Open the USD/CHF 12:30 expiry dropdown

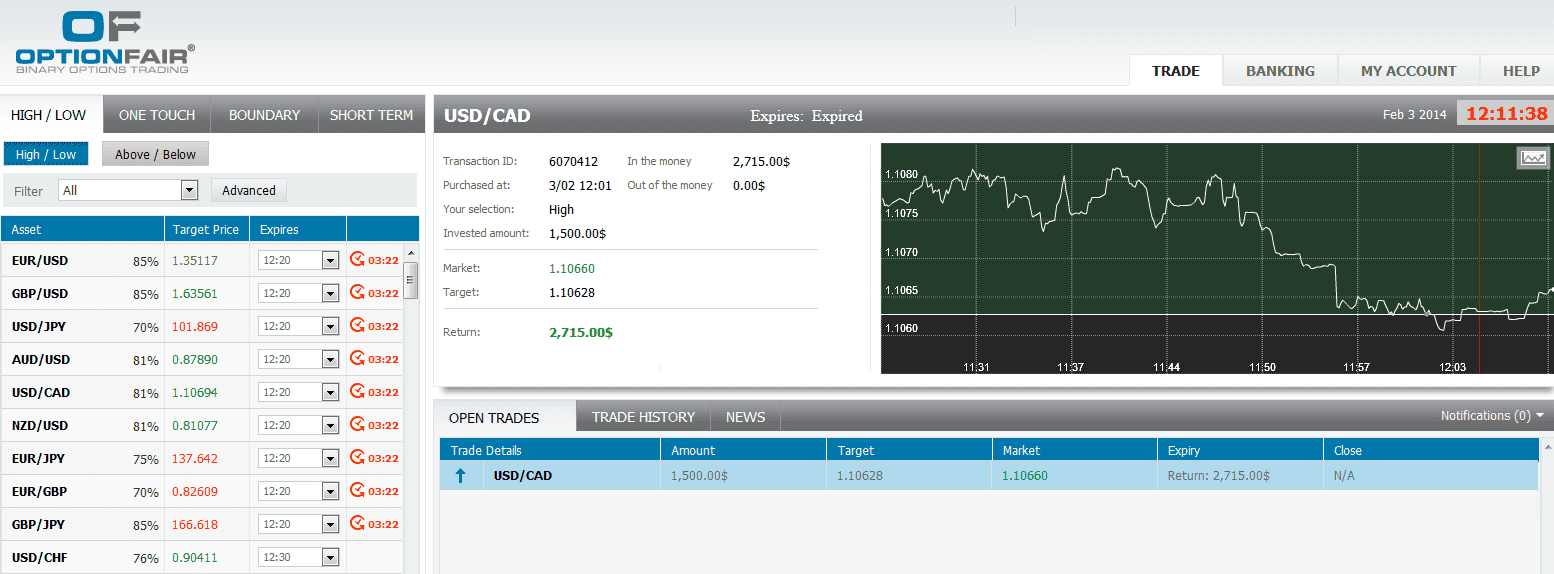tap(330, 558)
